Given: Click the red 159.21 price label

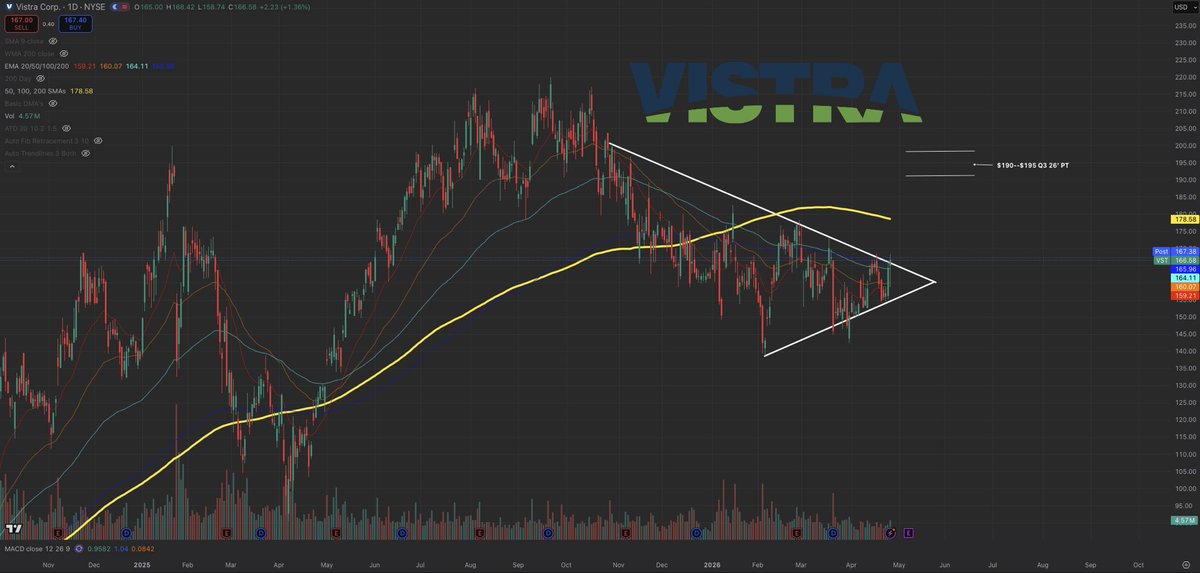Looking at the screenshot, I should [x=1185, y=296].
